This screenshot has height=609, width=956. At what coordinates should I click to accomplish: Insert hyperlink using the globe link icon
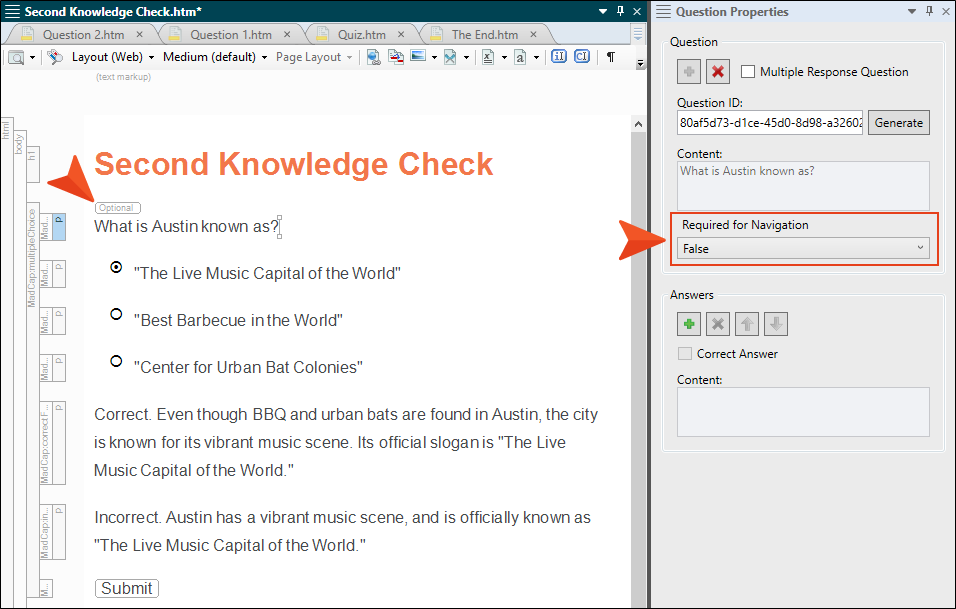[x=374, y=57]
